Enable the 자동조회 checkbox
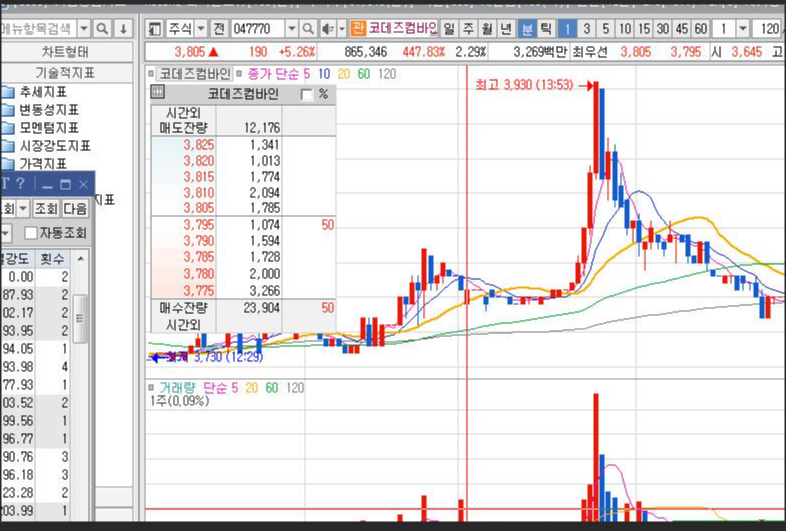This screenshot has height=531, width=786. (x=31, y=233)
